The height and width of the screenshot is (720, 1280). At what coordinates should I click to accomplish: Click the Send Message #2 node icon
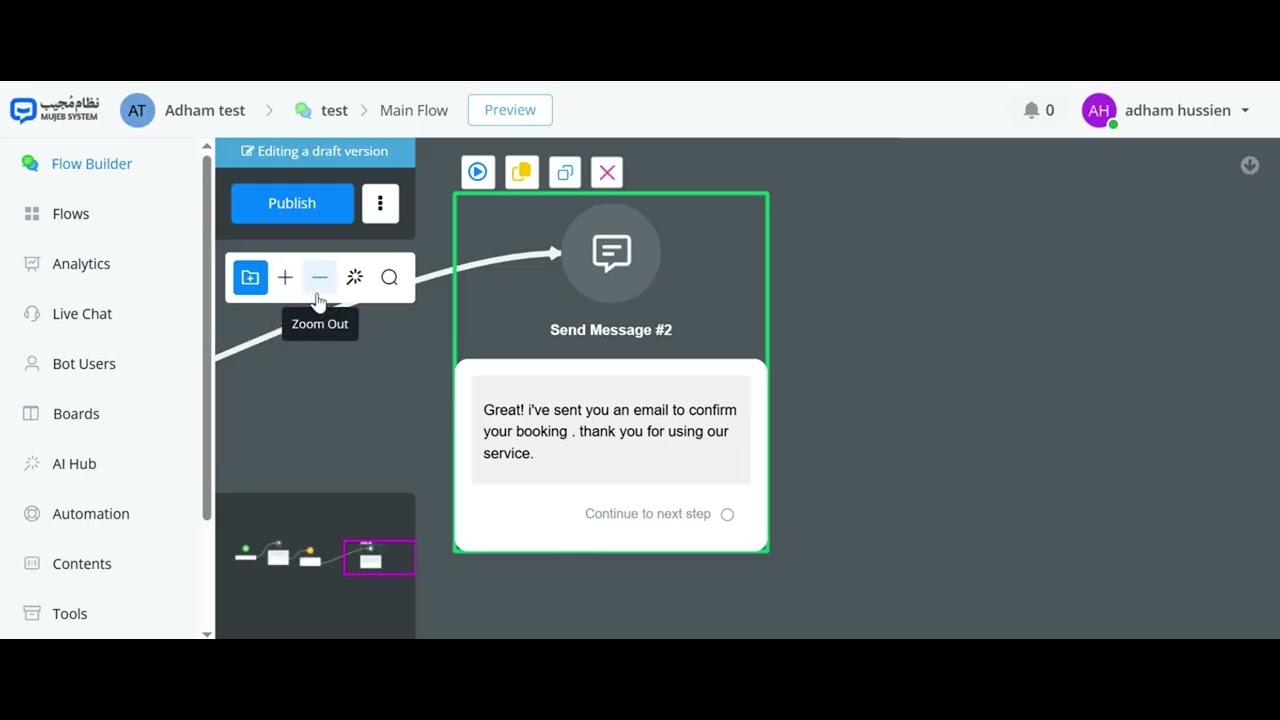click(611, 253)
